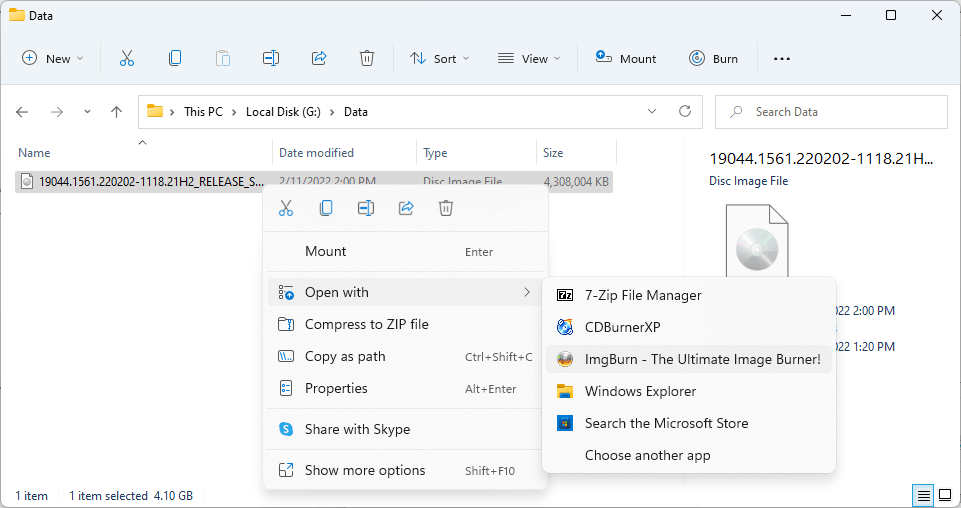Click the Delete trash icon in the toolbar
The height and width of the screenshot is (508, 961).
point(367,58)
